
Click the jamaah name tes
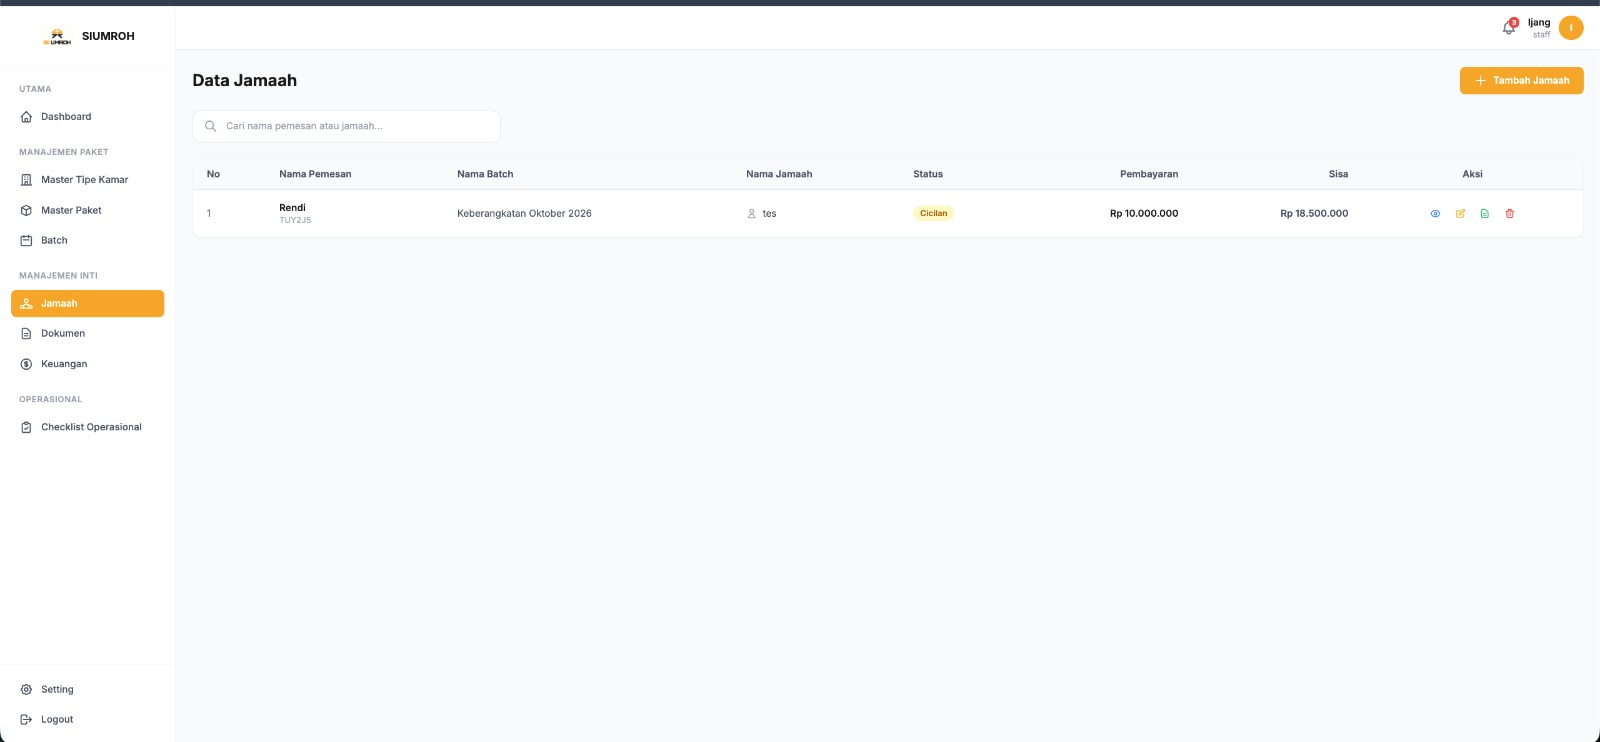769,213
